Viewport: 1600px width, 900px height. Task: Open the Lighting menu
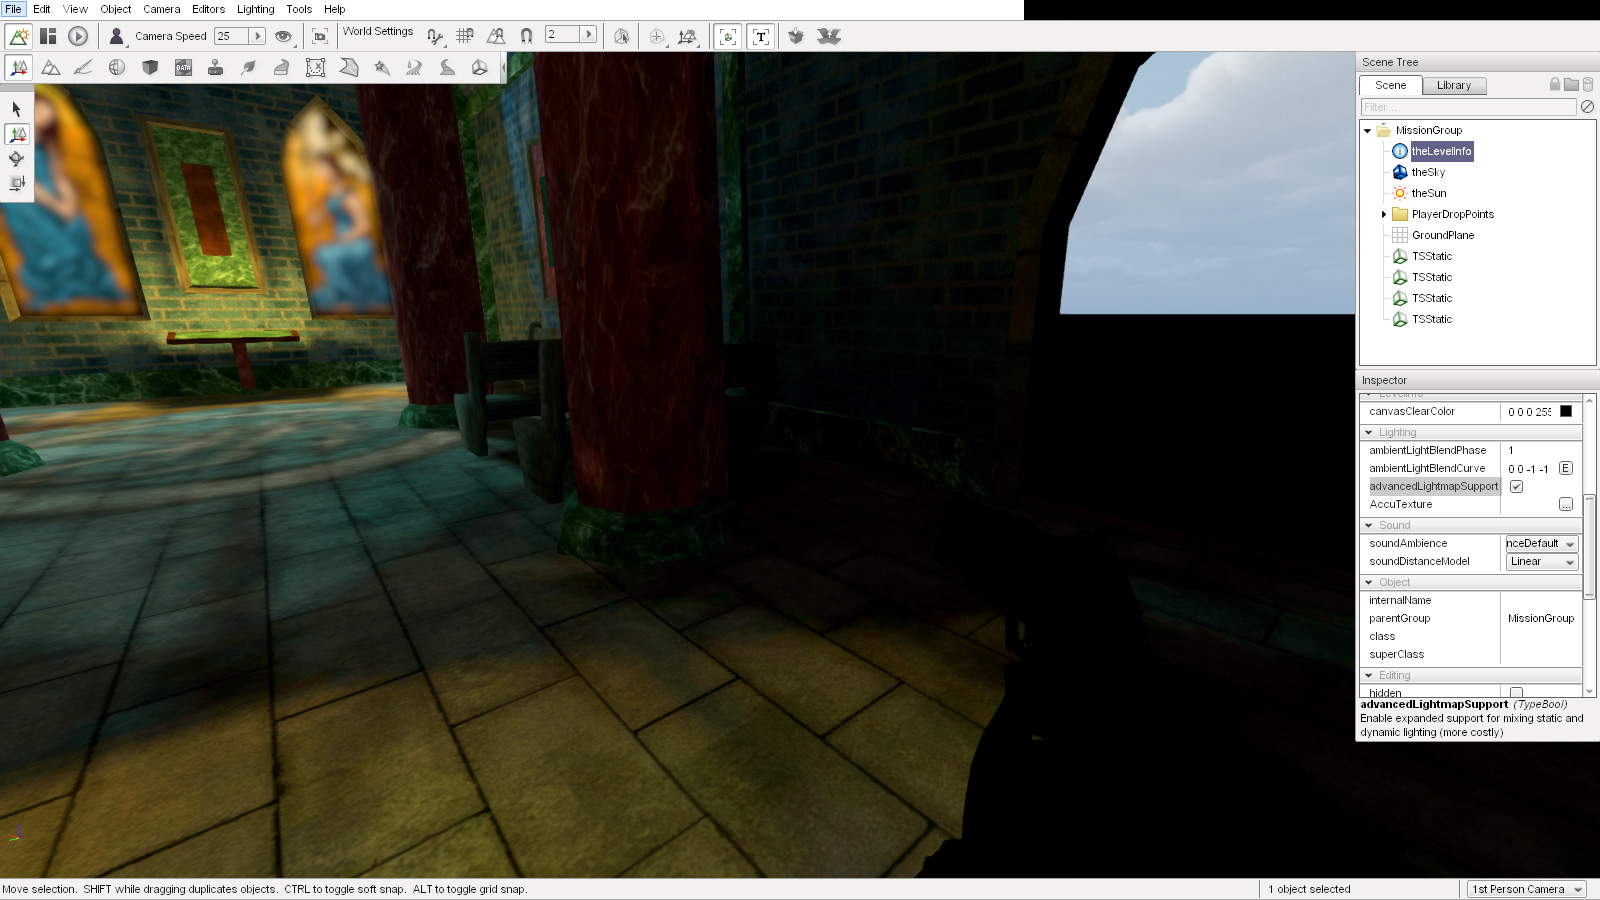tap(256, 9)
